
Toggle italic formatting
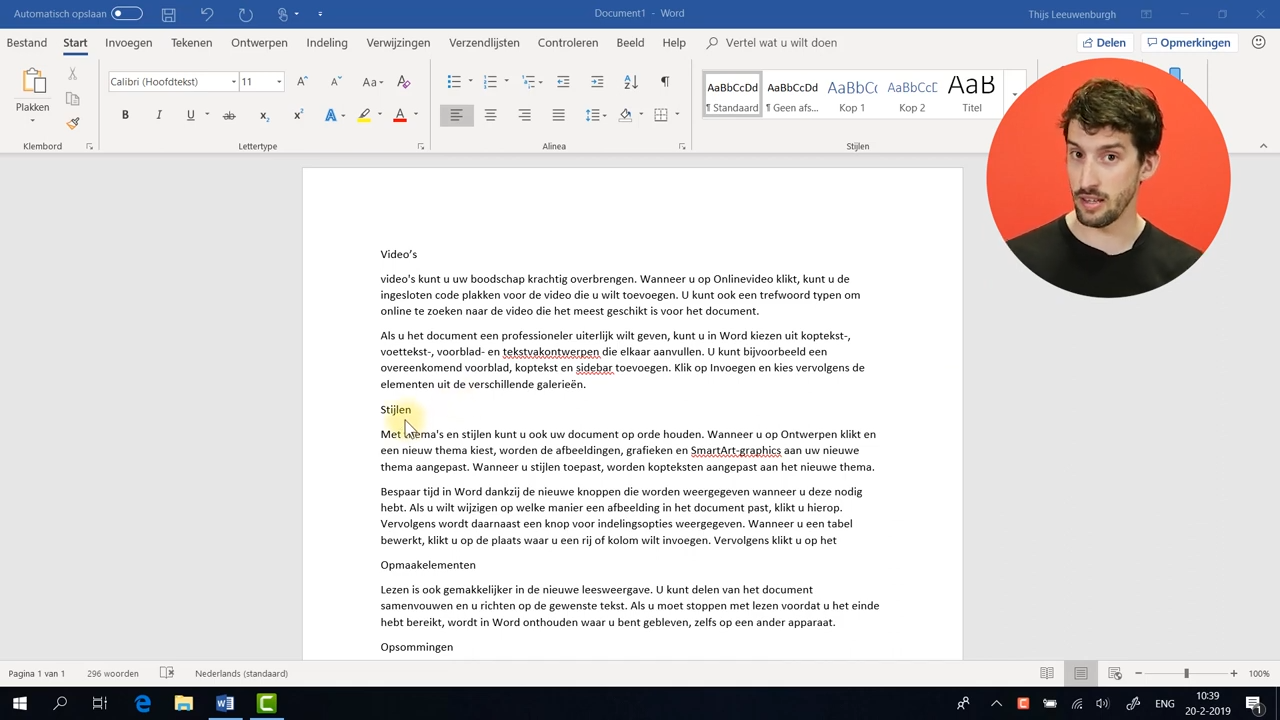coord(158,115)
